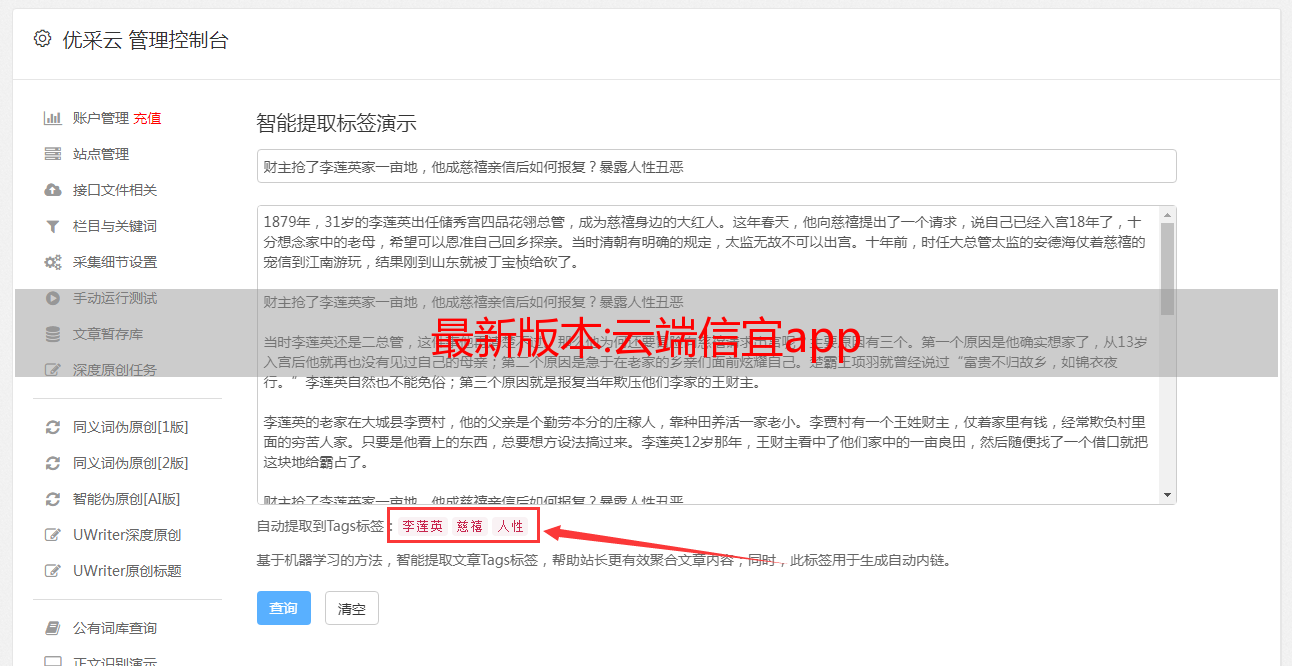Click the textarea vertical scrollbar thumb
The width and height of the screenshot is (1292, 666).
pos(1167,268)
